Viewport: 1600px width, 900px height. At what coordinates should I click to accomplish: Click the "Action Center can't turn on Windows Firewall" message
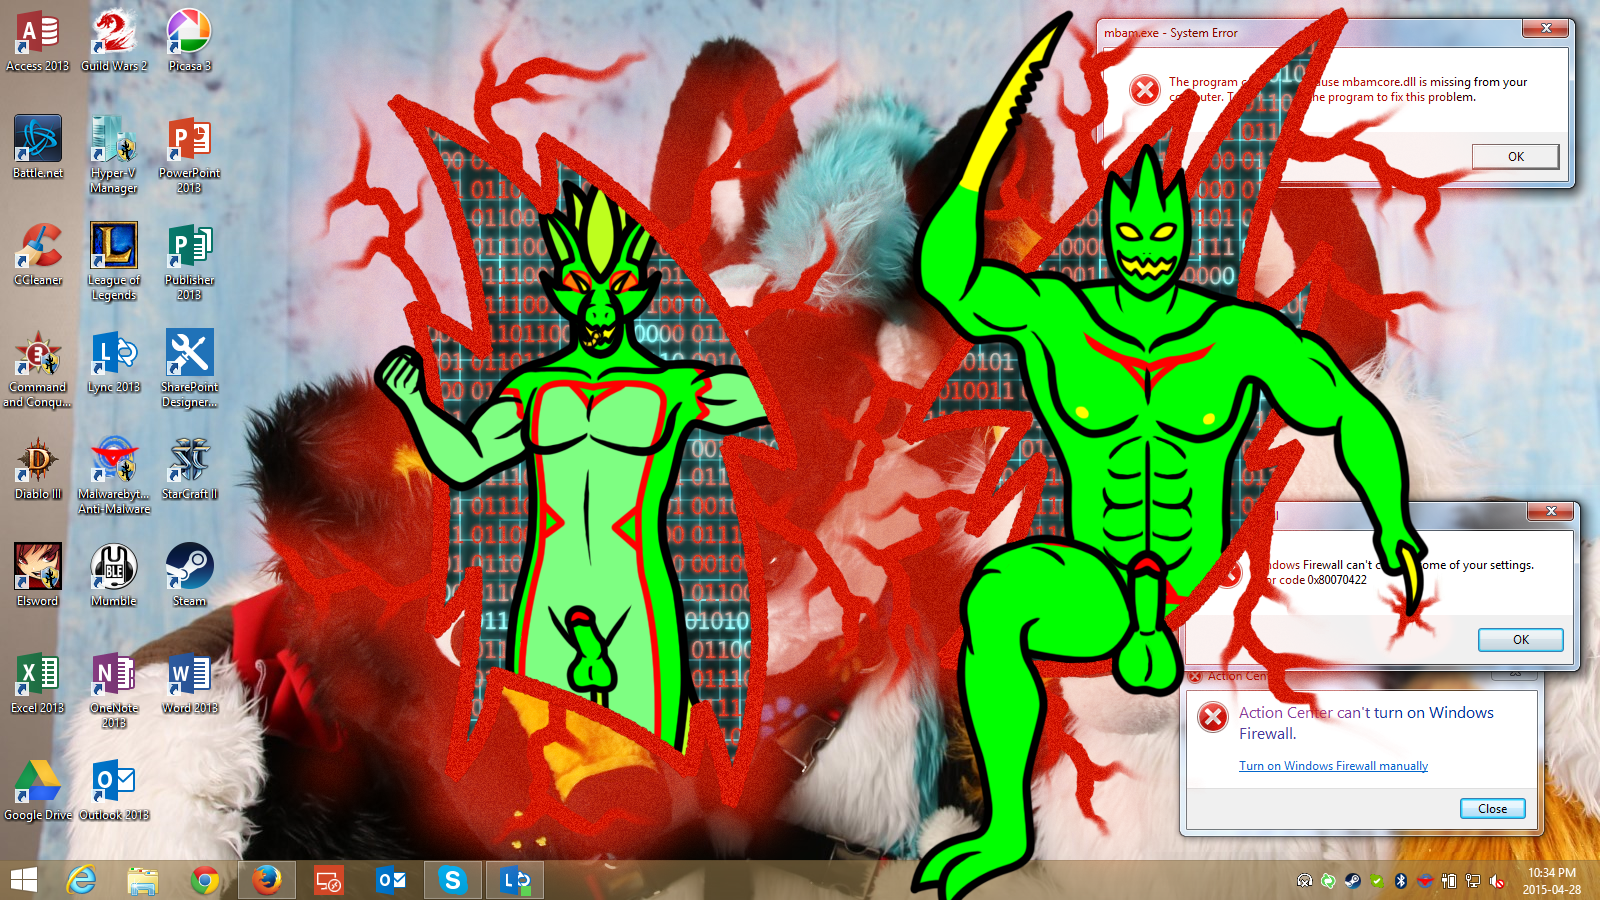coord(1366,723)
